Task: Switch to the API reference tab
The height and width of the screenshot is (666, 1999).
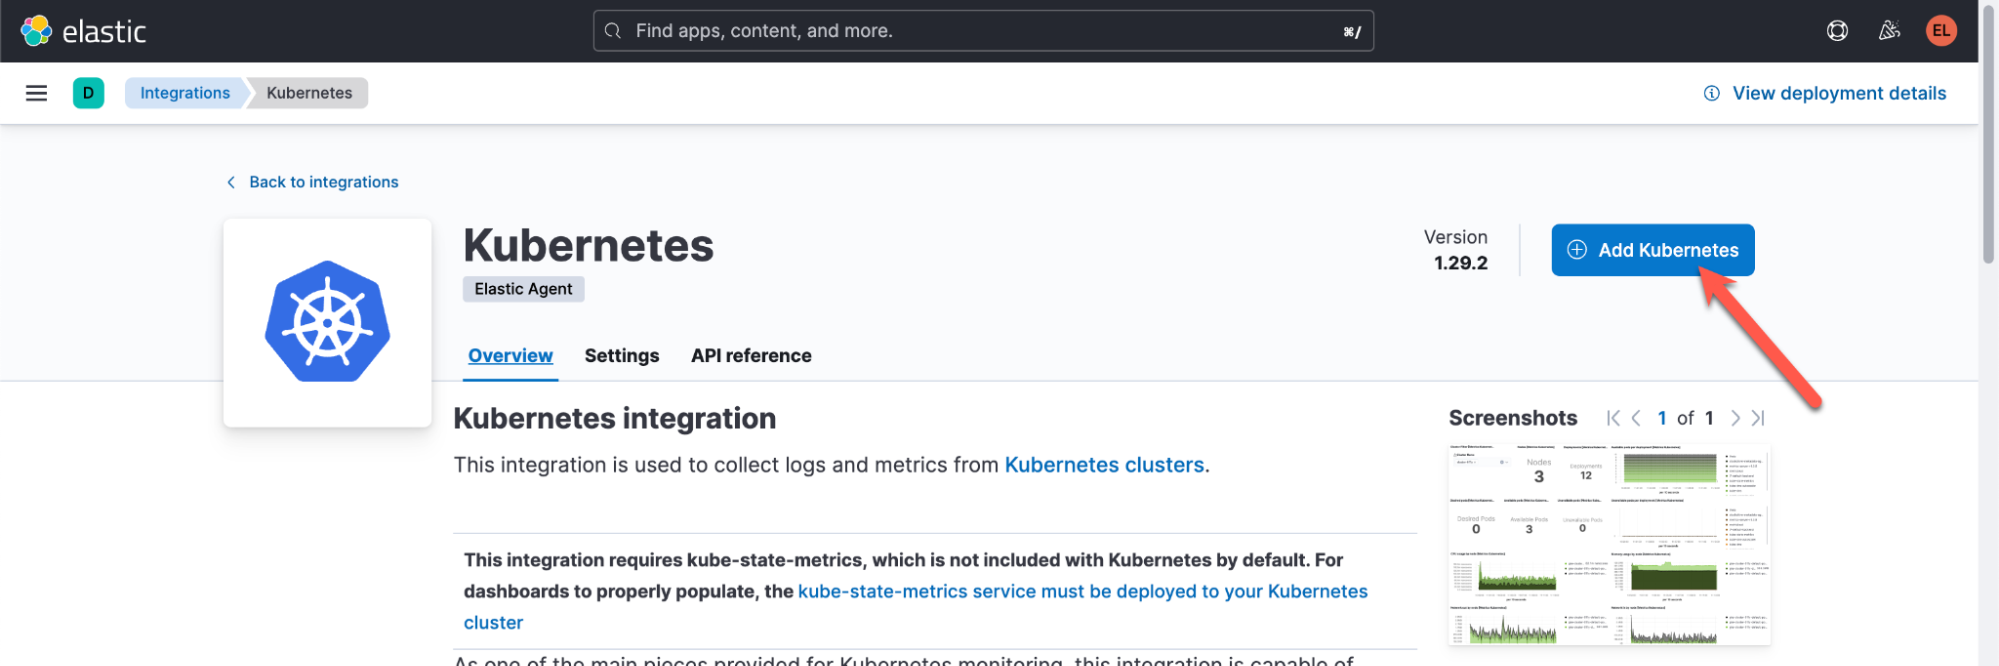Action: (751, 356)
